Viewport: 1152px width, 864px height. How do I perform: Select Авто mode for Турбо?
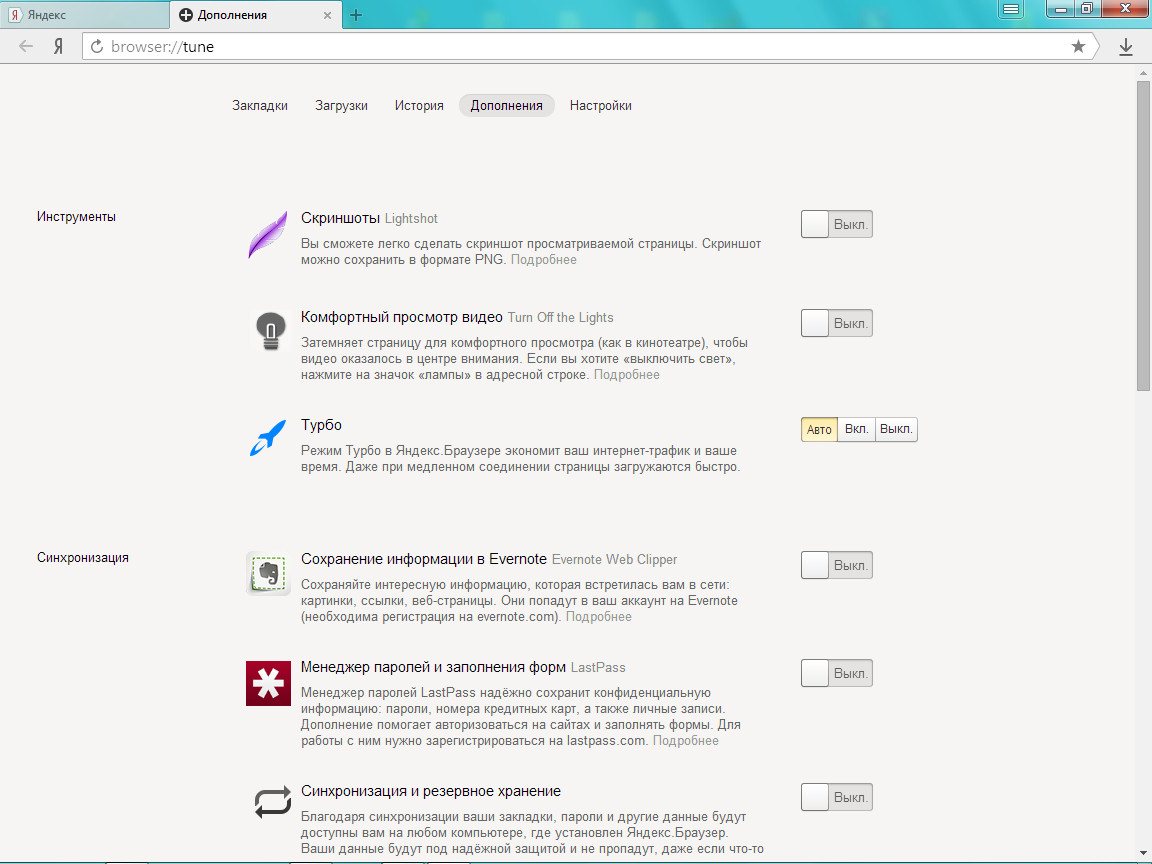[819, 430]
